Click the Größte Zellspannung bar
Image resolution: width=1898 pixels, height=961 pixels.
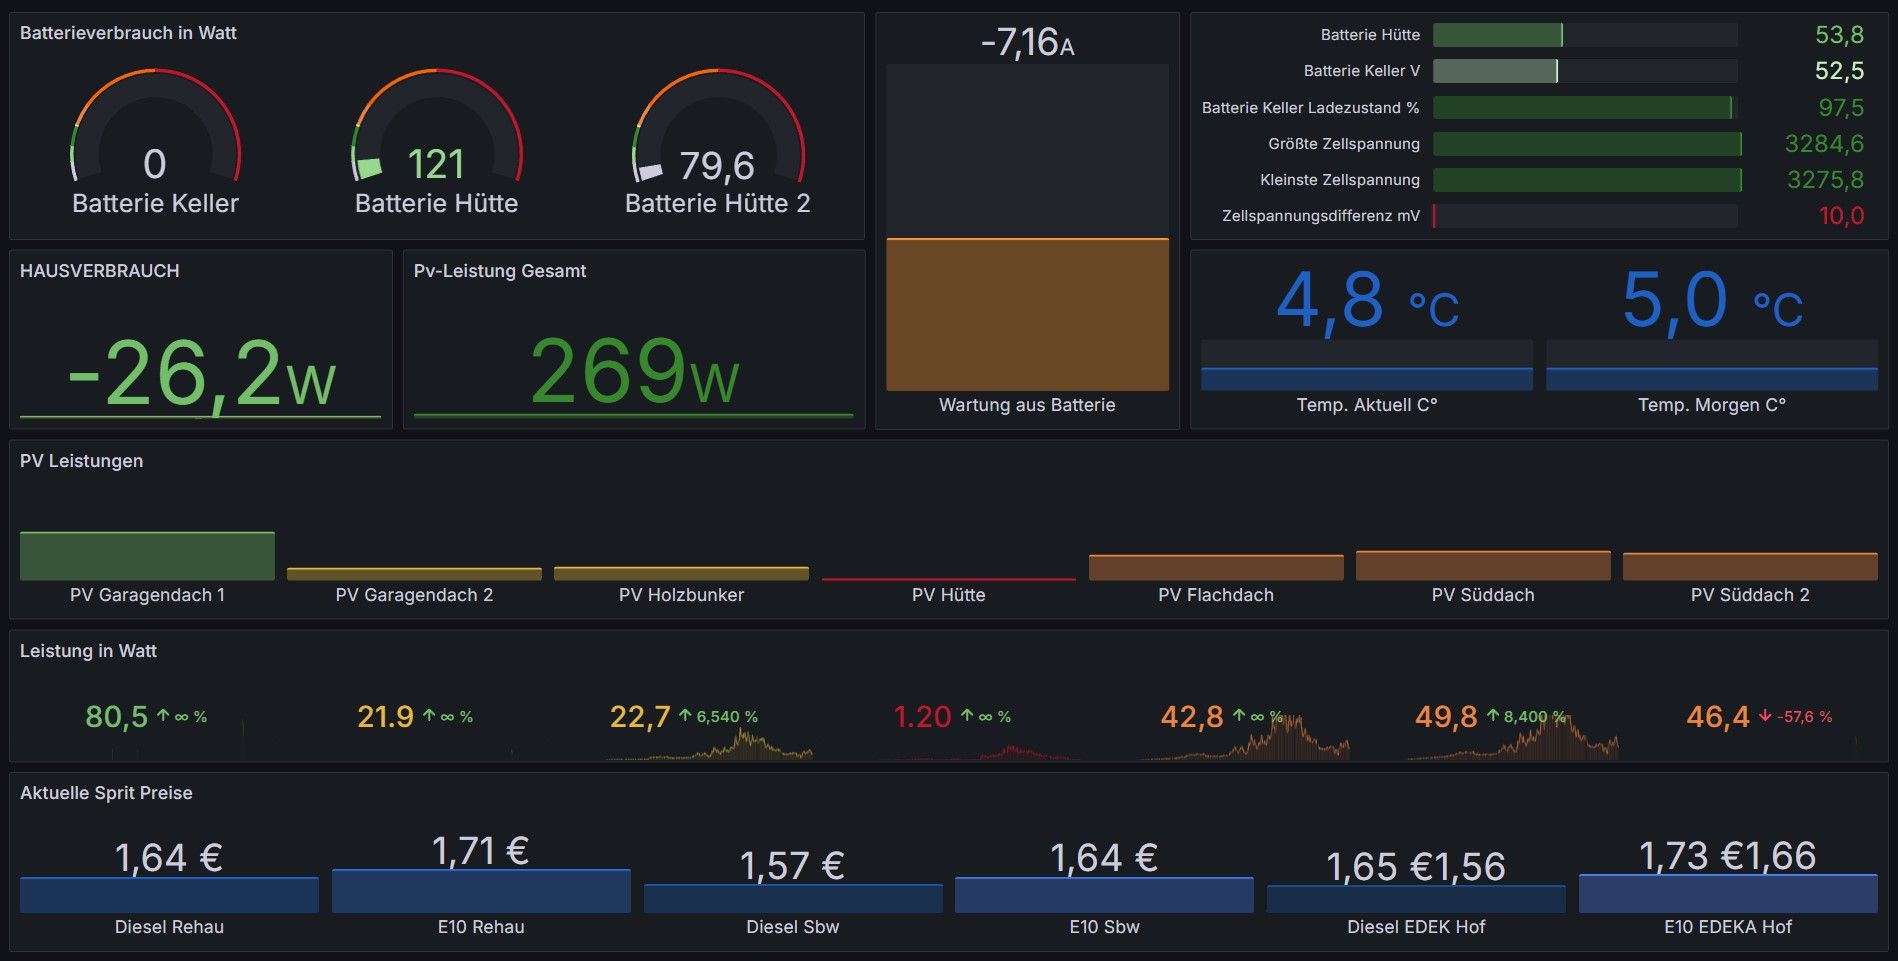click(1585, 144)
